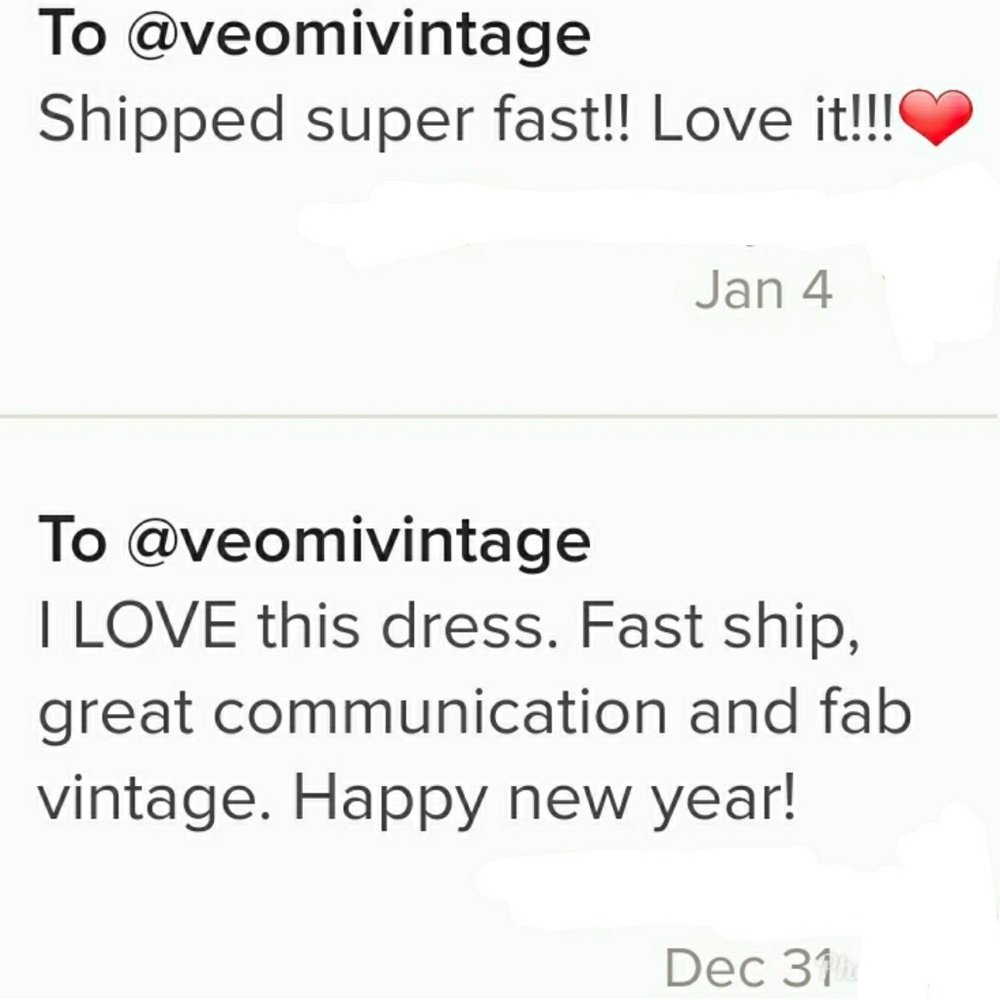The width and height of the screenshot is (1000, 1000).
Task: Click "To" before @veomivintage in the dress review
Action: click(71, 541)
